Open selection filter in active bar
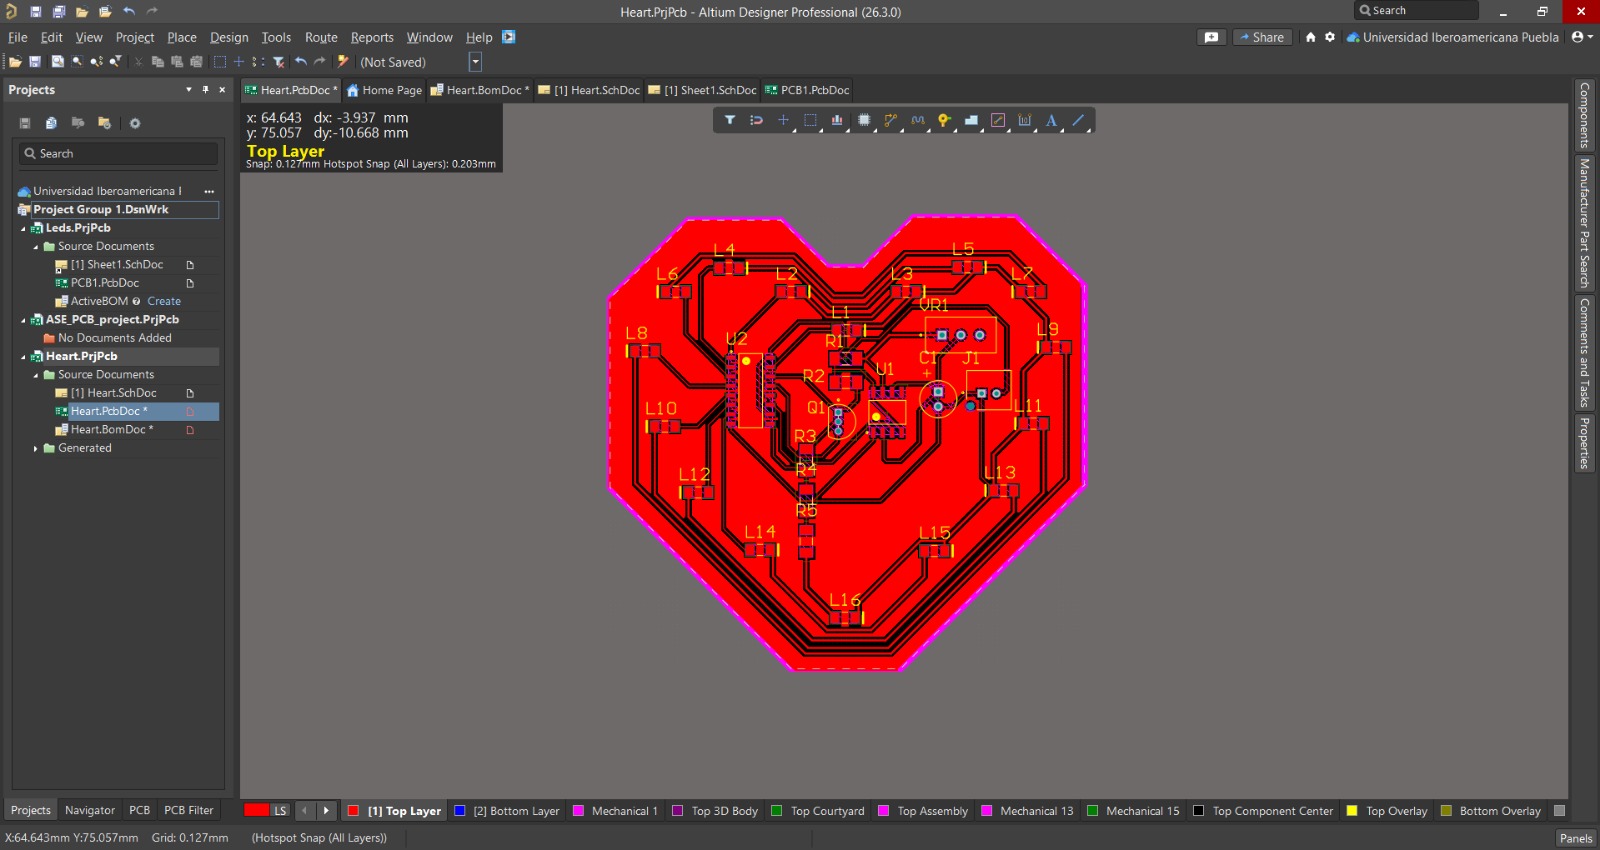Image resolution: width=1600 pixels, height=850 pixels. point(730,120)
